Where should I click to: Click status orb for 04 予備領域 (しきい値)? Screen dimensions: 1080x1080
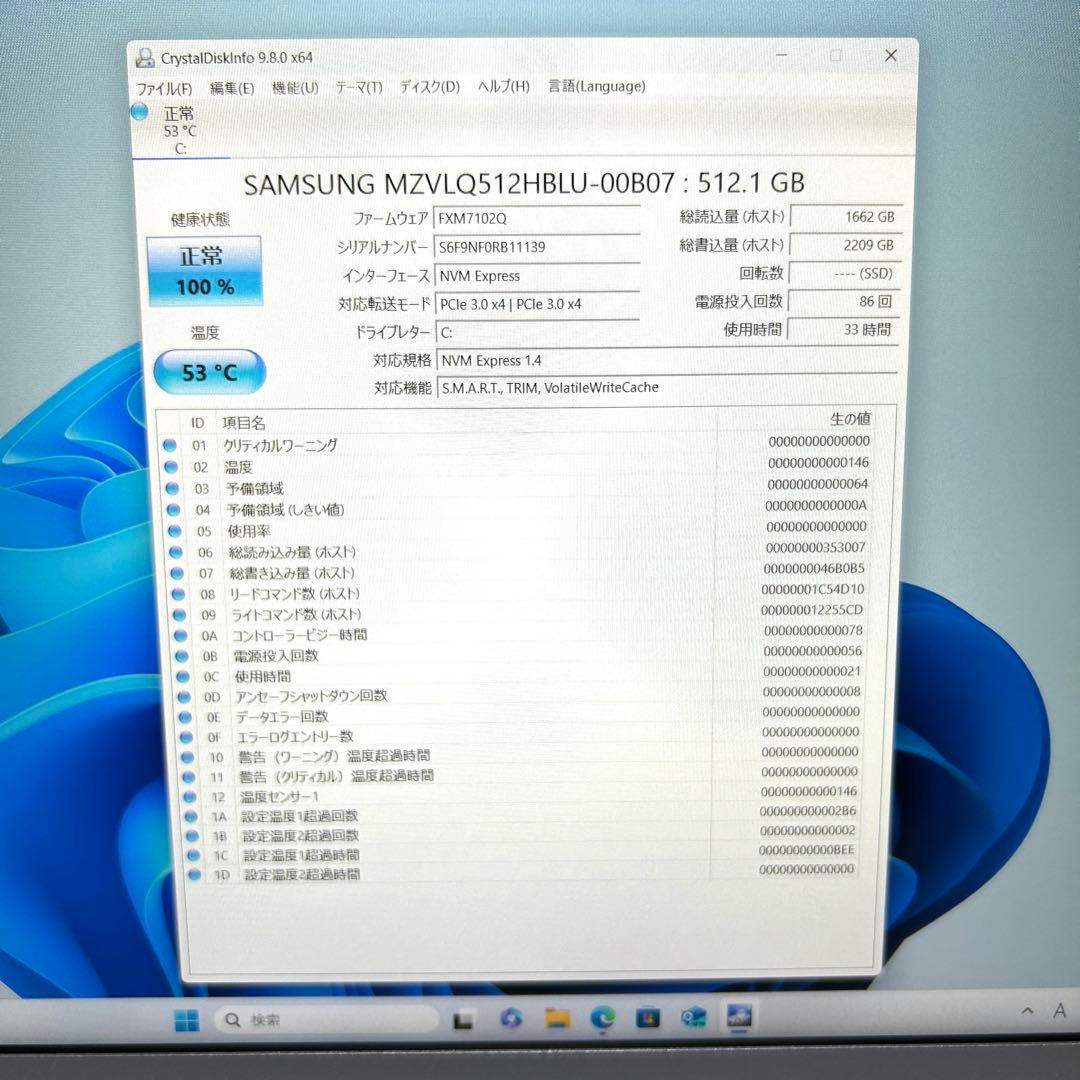coord(174,510)
